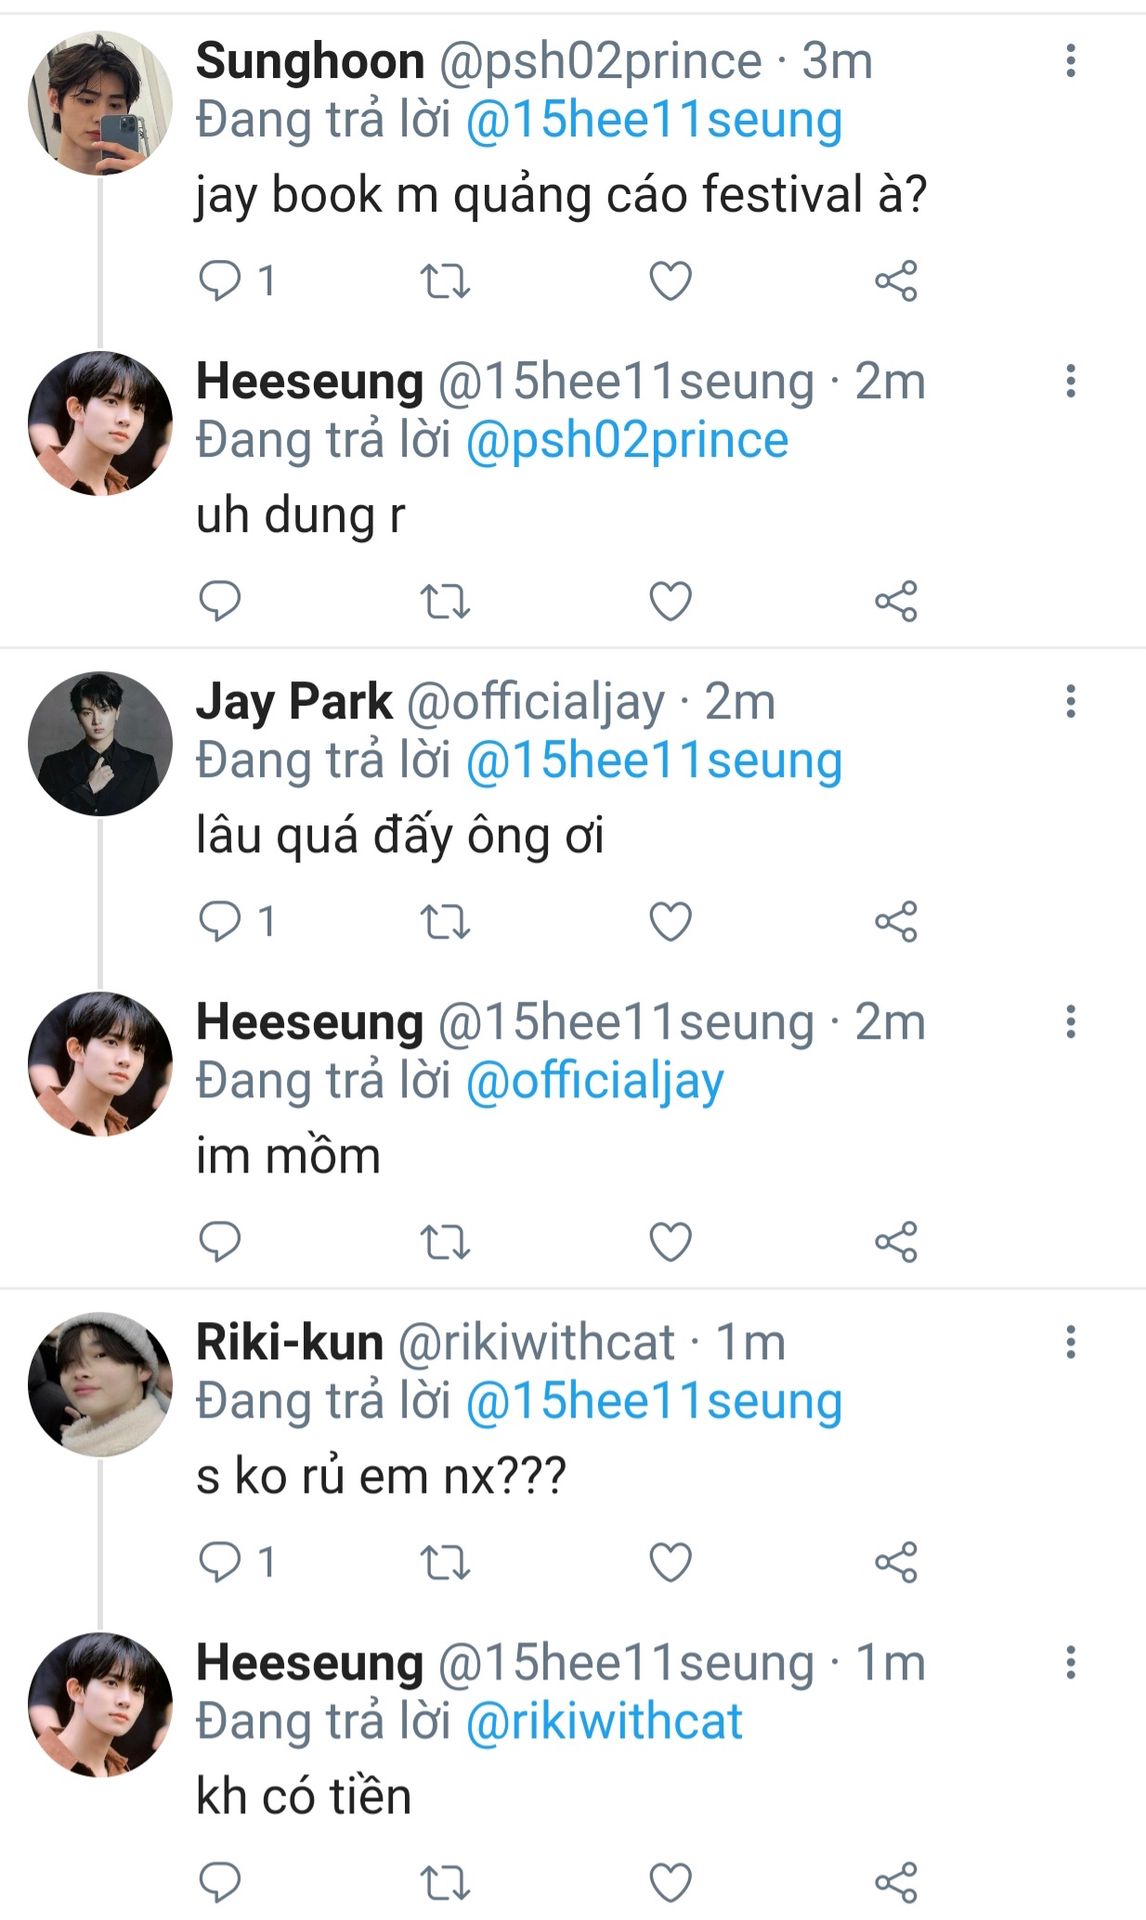The width and height of the screenshot is (1146, 1920).
Task: Open more options on Riki-kun's tweet
Action: pos(1070,1342)
